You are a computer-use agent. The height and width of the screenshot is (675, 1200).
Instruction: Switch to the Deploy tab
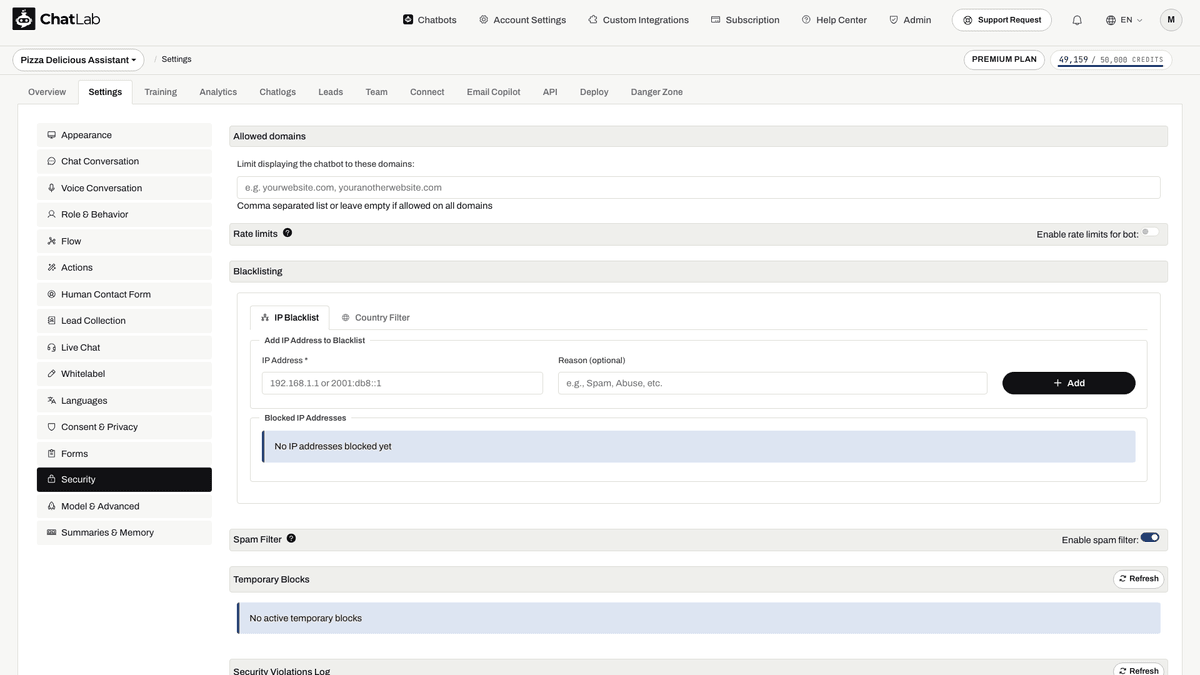tap(594, 92)
